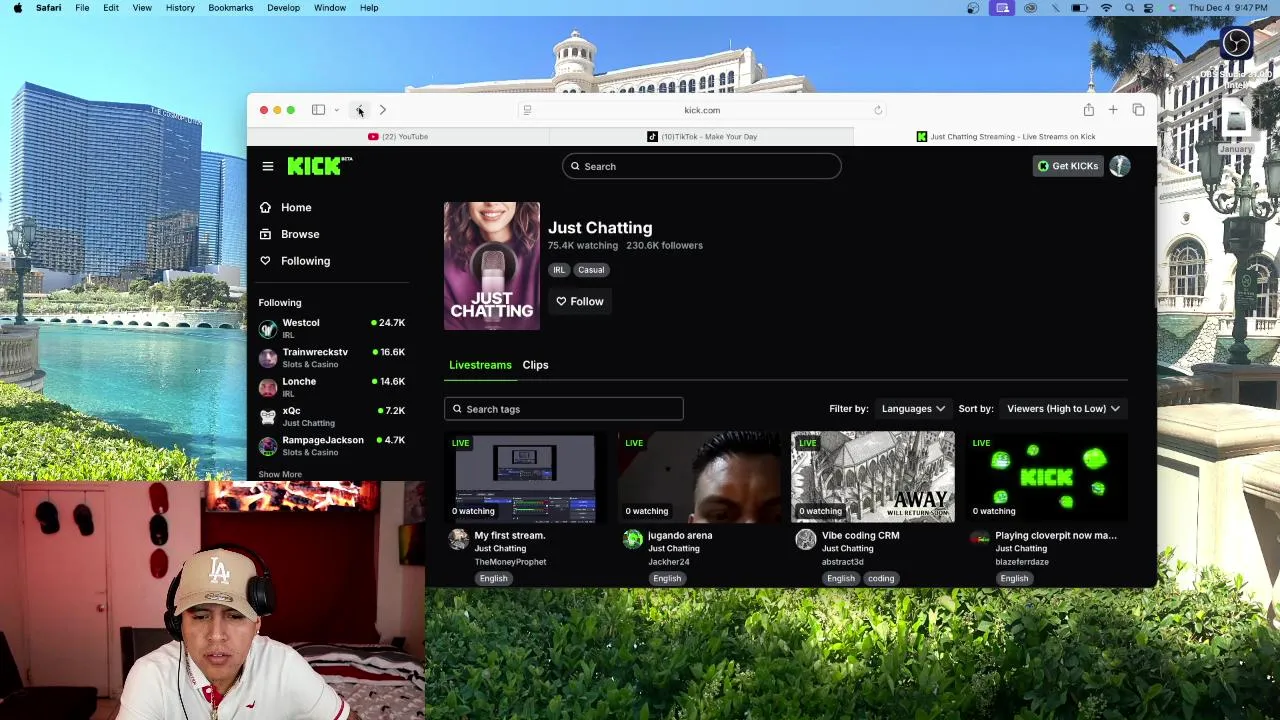Viewport: 1280px width, 720px height.
Task: Open the History menu
Action: (x=180, y=8)
